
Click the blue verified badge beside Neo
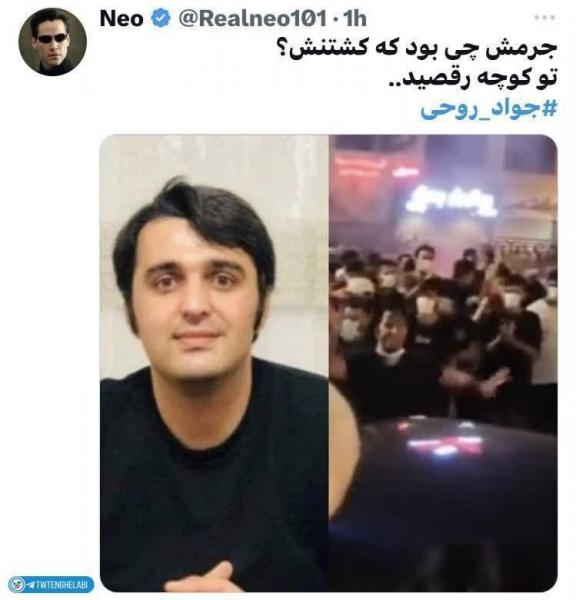click(x=161, y=18)
